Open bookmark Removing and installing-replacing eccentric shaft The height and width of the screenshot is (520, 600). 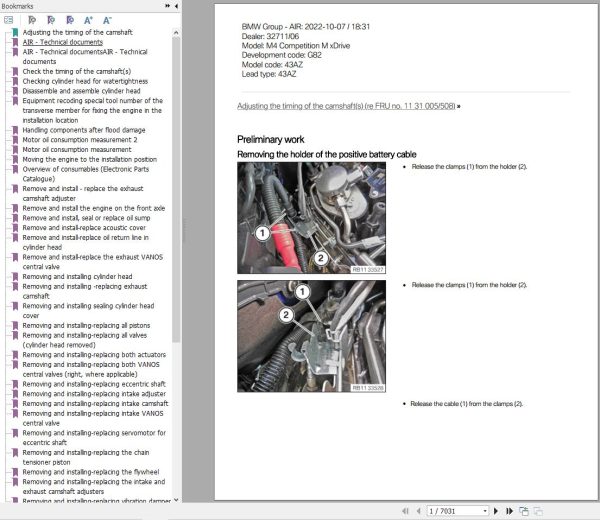pos(94,384)
